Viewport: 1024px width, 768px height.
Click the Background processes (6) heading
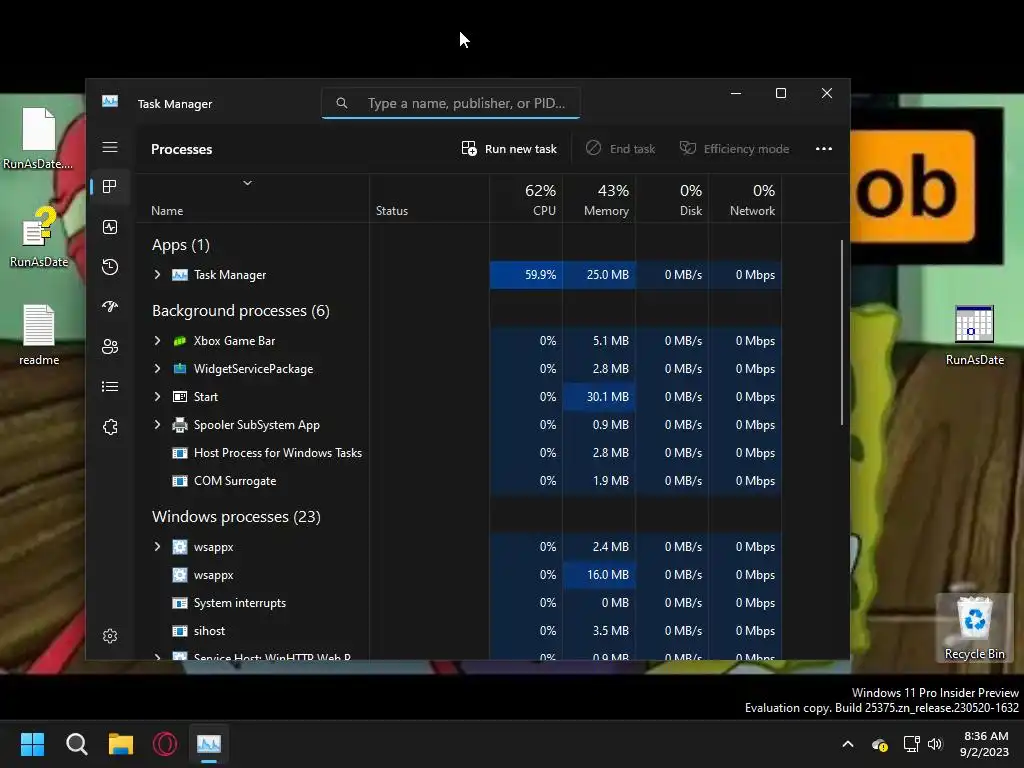(x=241, y=311)
